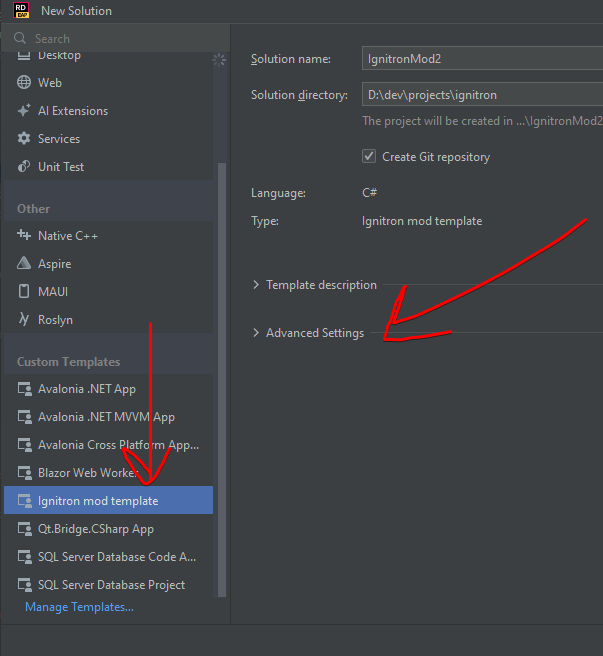Click the Unit Test icon
Screen dimensions: 603x656
click(24, 167)
